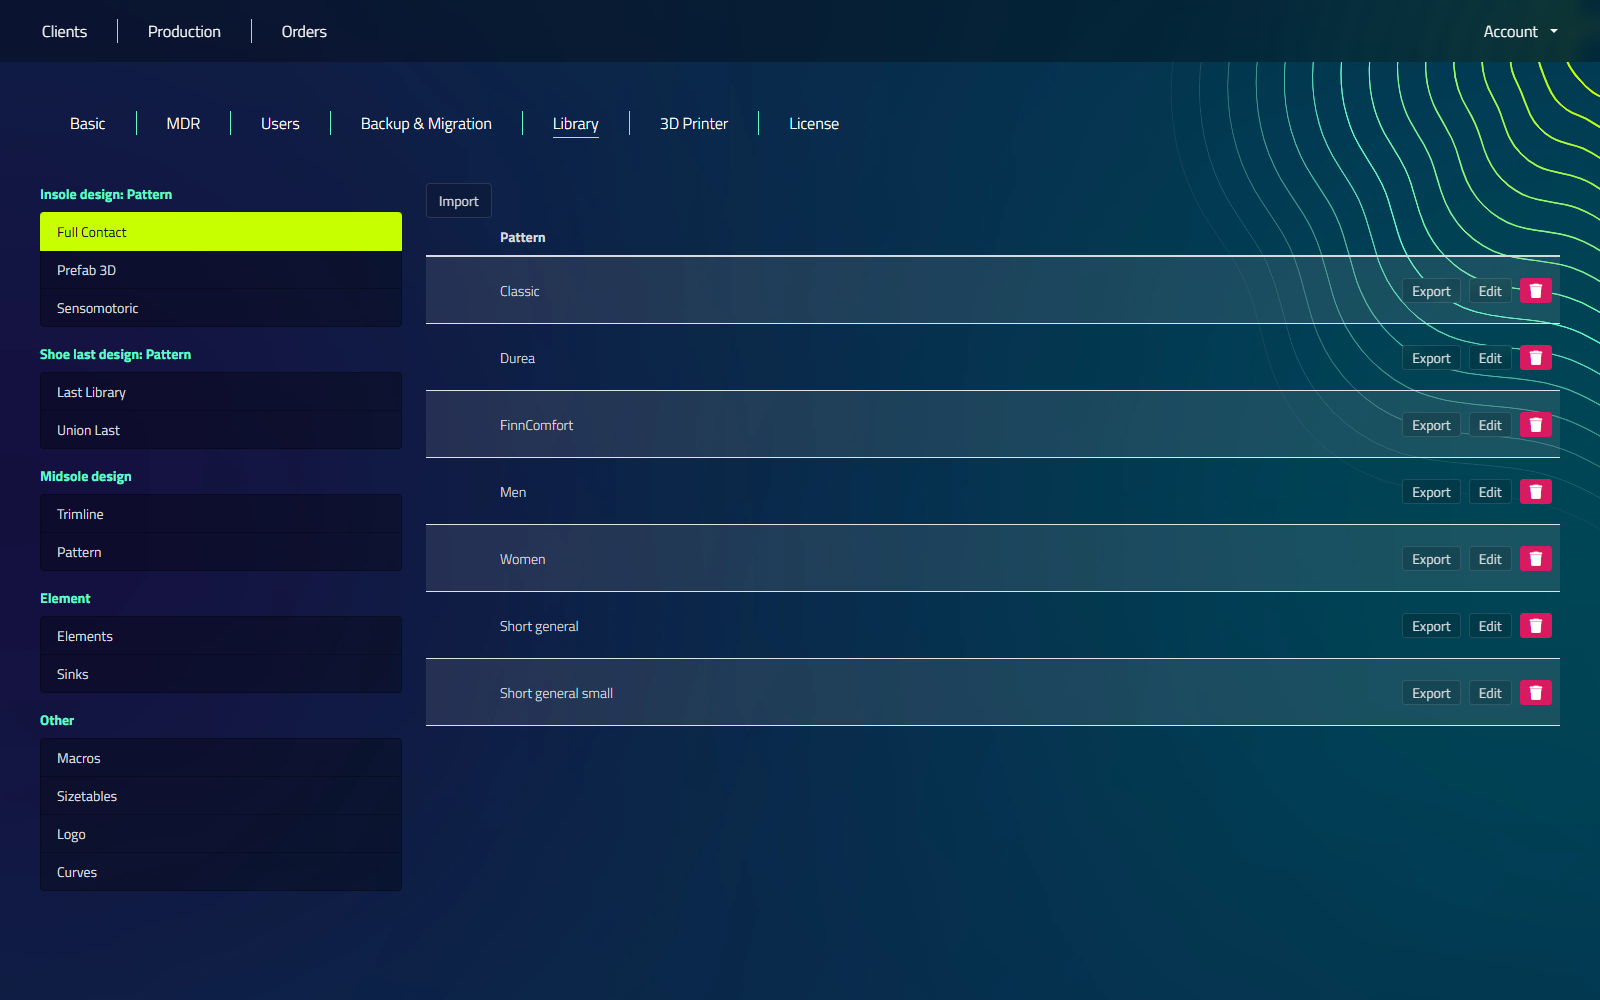Viewport: 1600px width, 1000px height.
Task: Open the Backup & Migration tab
Action: click(426, 124)
